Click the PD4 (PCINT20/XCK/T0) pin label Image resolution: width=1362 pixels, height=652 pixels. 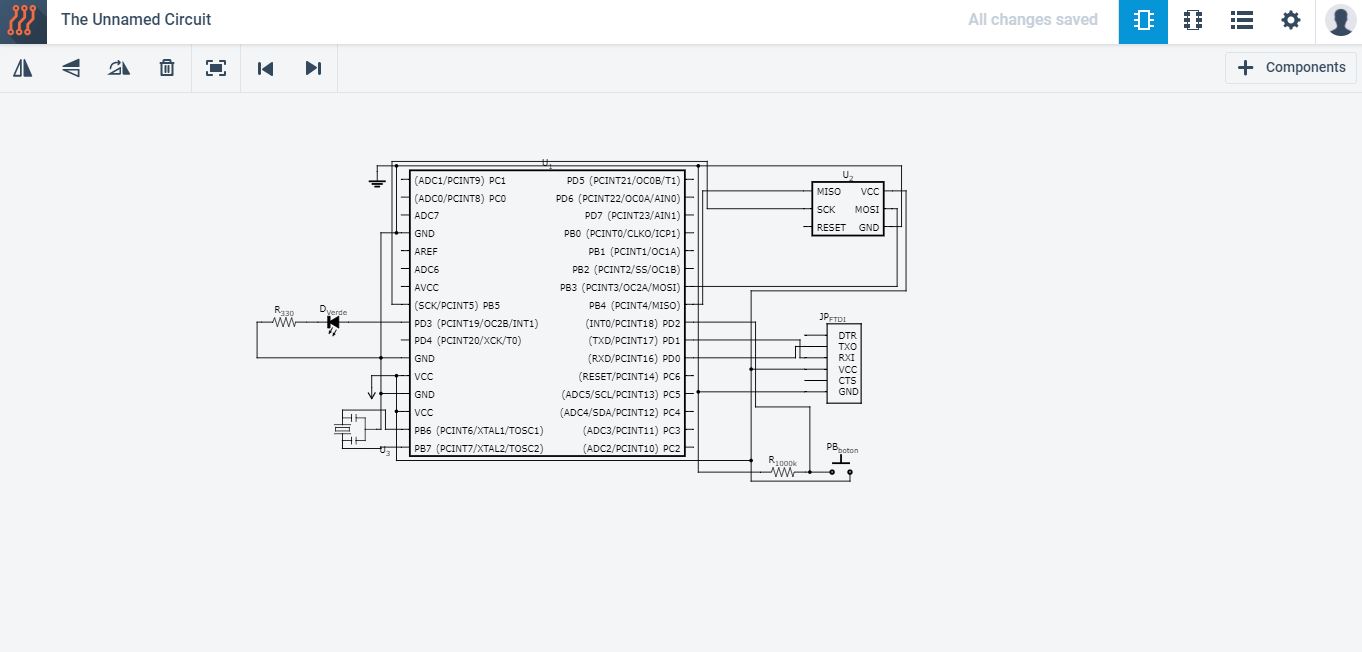(x=467, y=341)
